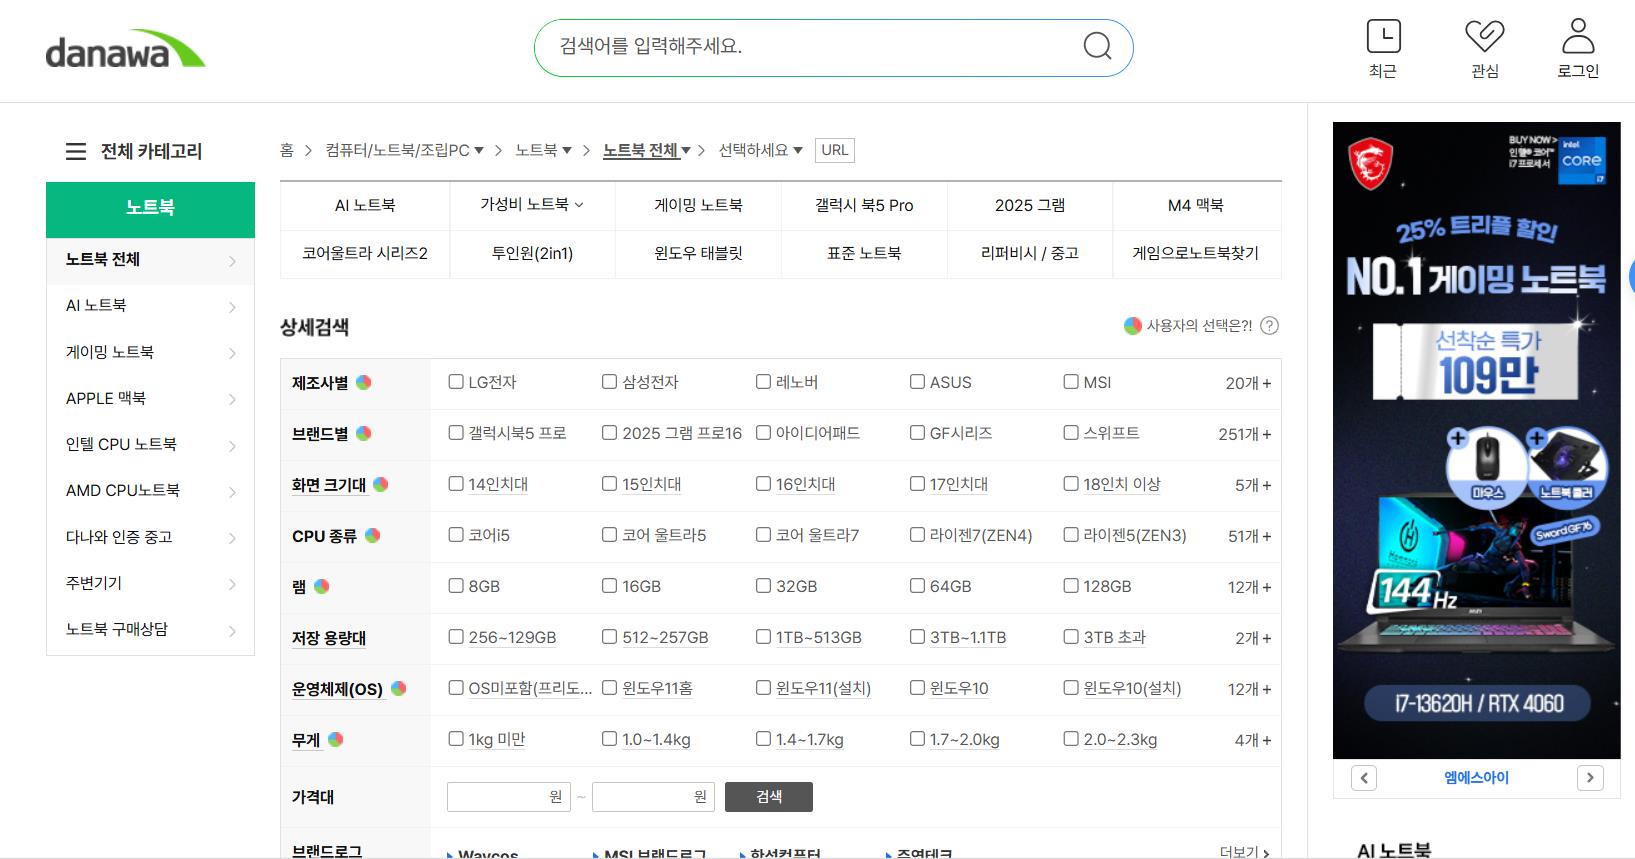Go to 홈 breadcrumb link
This screenshot has height=859, width=1635.
click(x=287, y=150)
